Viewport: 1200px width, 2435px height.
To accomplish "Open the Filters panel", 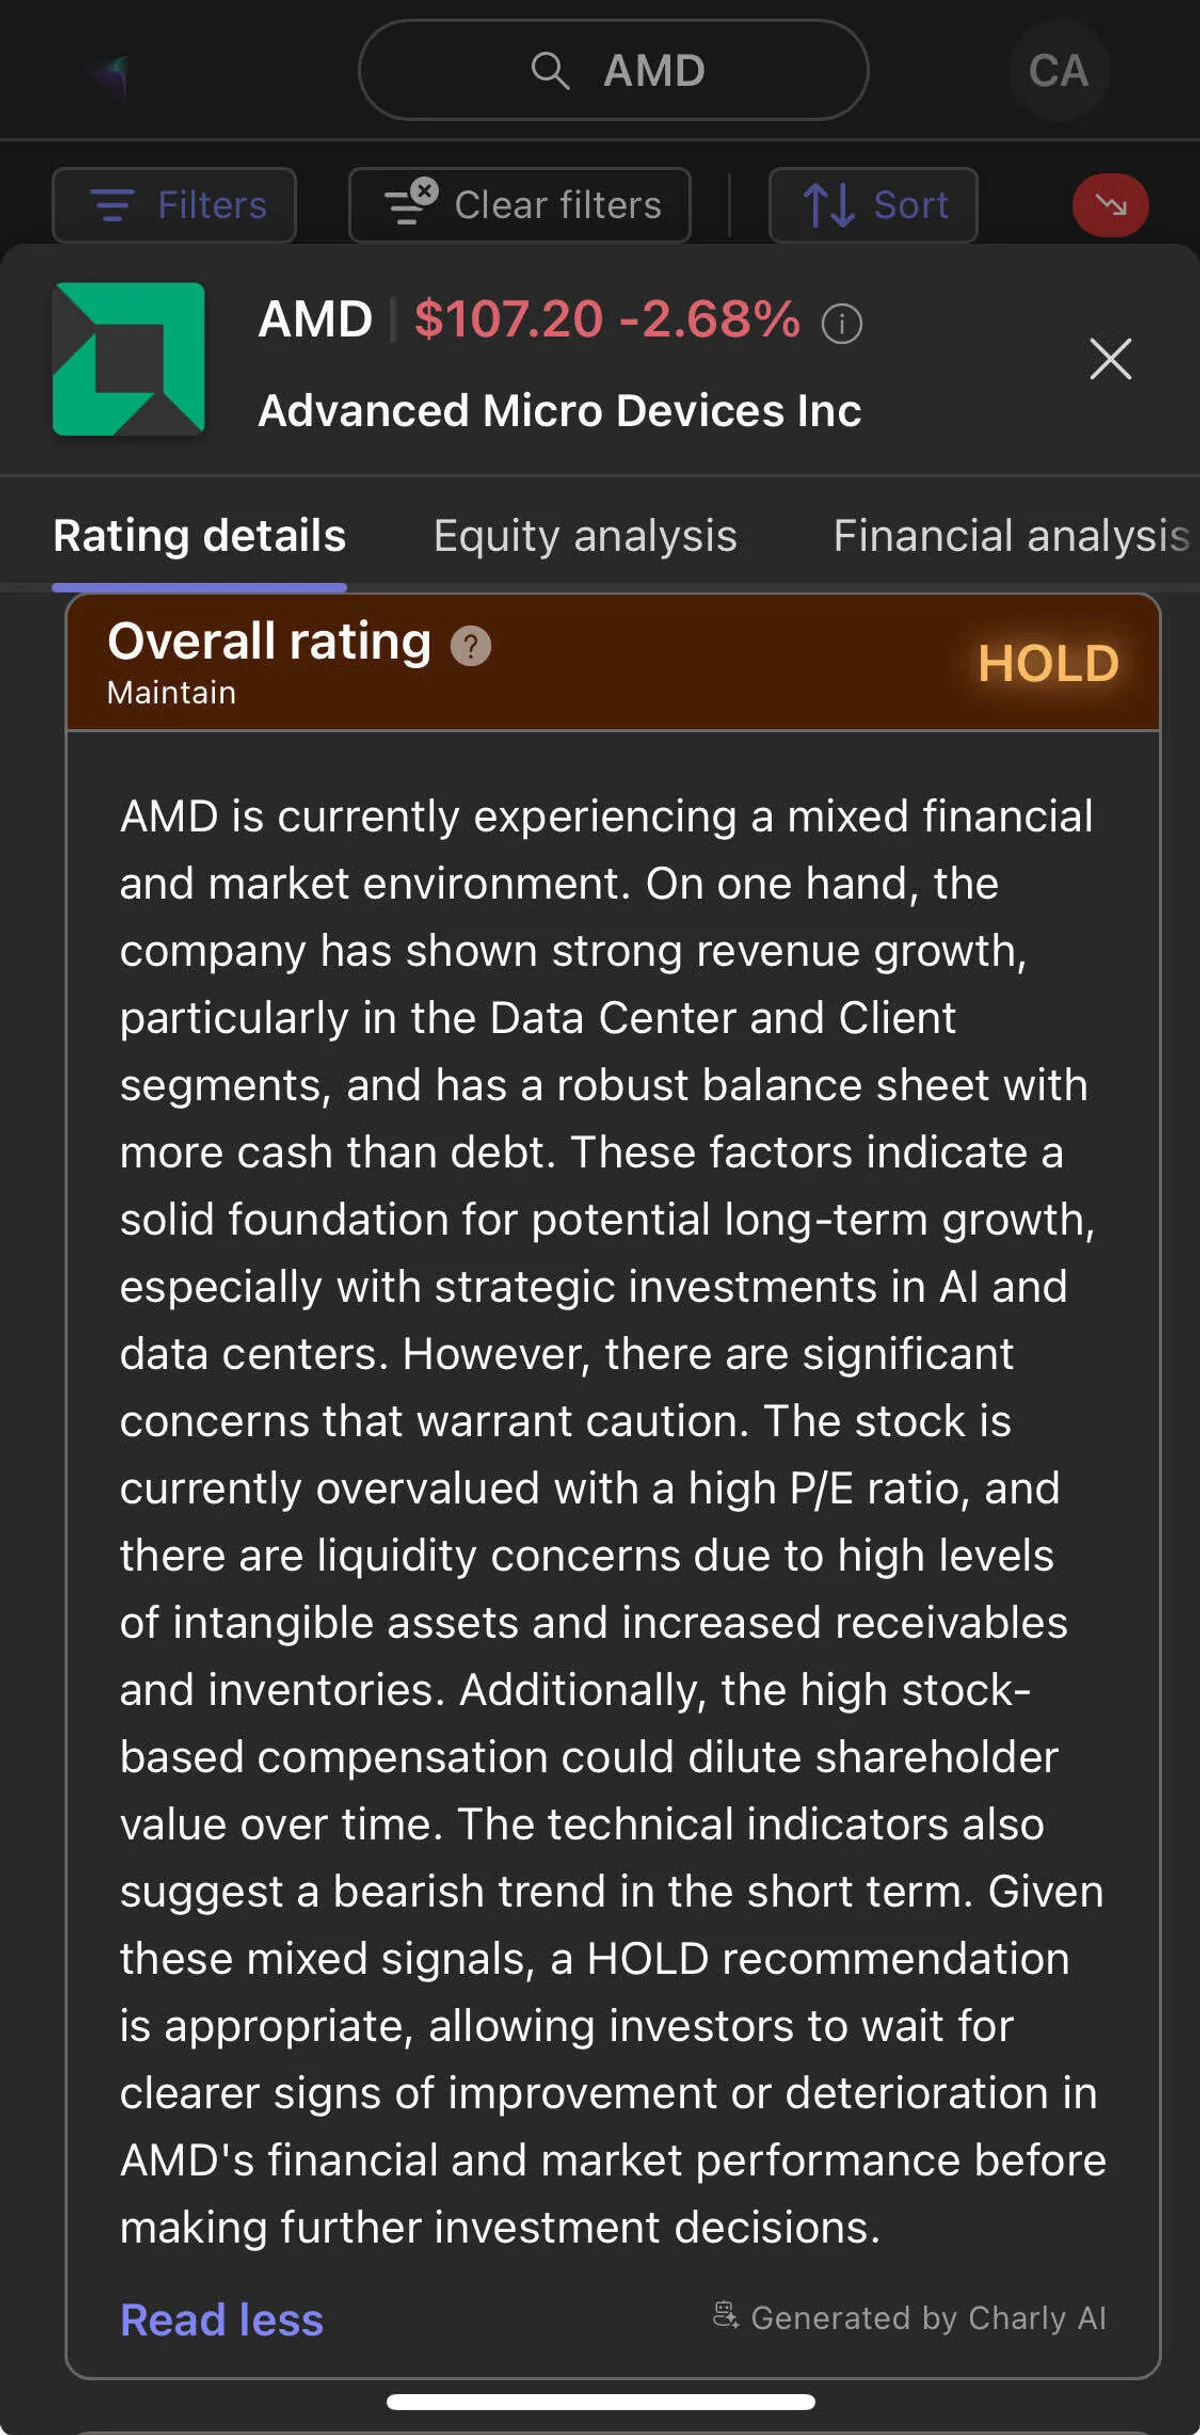I will pyautogui.click(x=175, y=205).
